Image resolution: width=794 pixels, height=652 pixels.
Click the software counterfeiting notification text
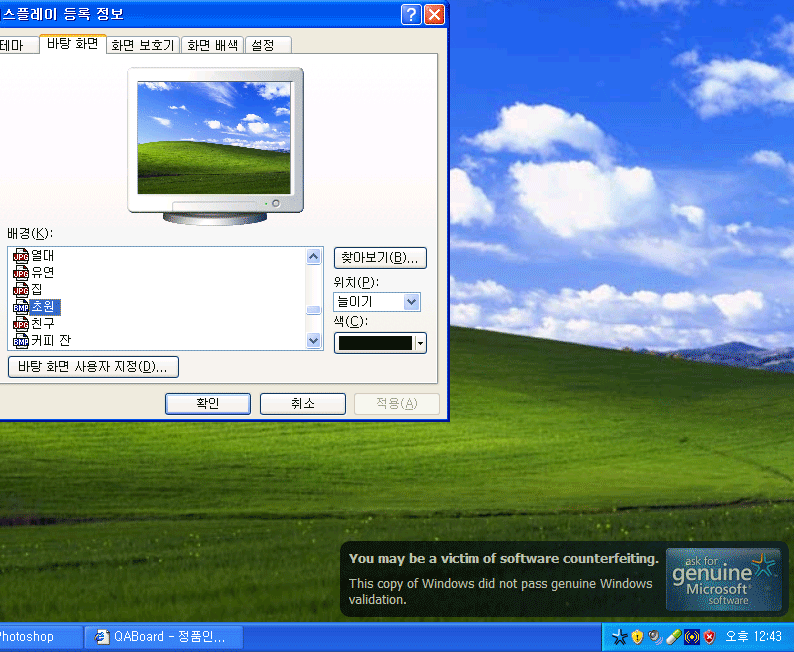pyautogui.click(x=503, y=578)
